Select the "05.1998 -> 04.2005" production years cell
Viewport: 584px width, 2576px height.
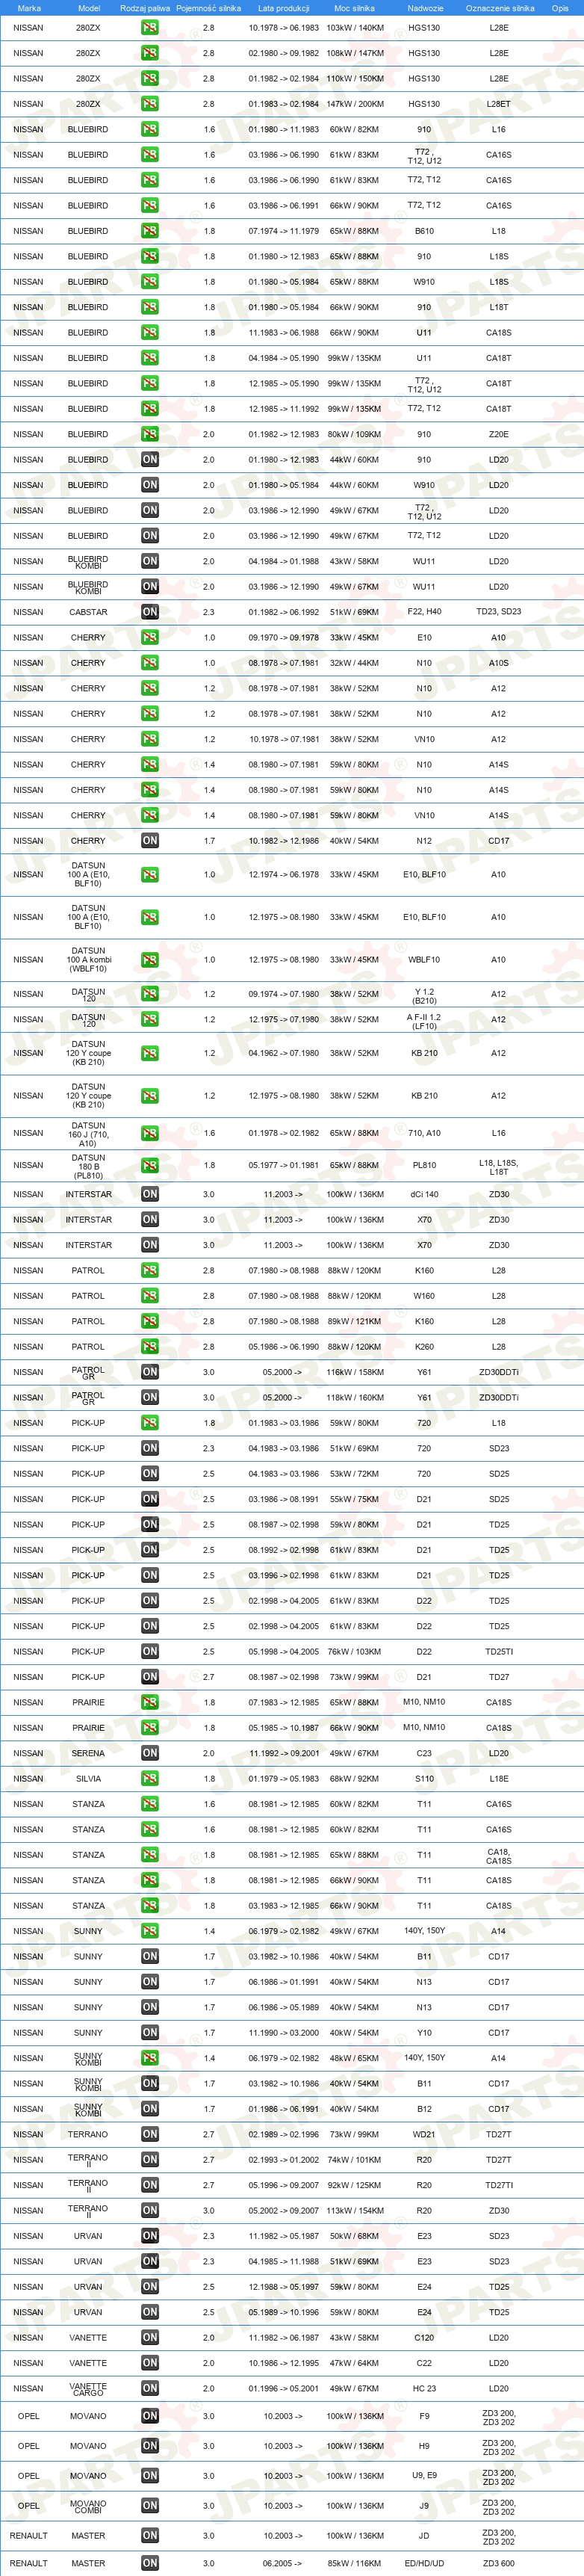(284, 1652)
